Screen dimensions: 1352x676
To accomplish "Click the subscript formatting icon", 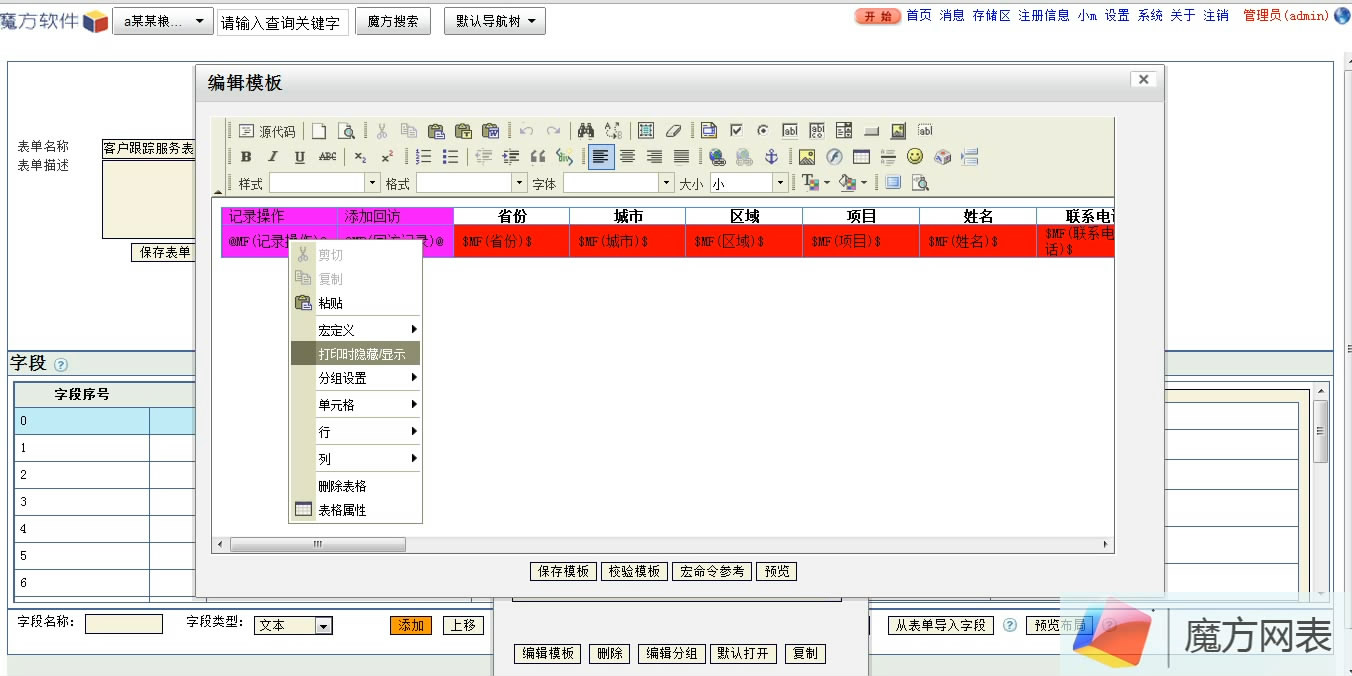I will point(360,157).
